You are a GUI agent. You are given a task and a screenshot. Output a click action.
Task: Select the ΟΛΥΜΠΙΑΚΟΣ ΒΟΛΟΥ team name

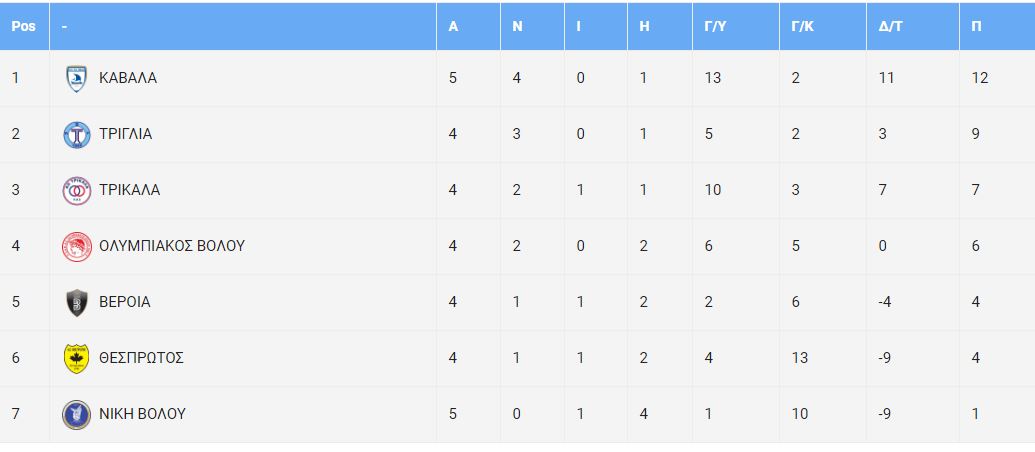pyautogui.click(x=172, y=246)
